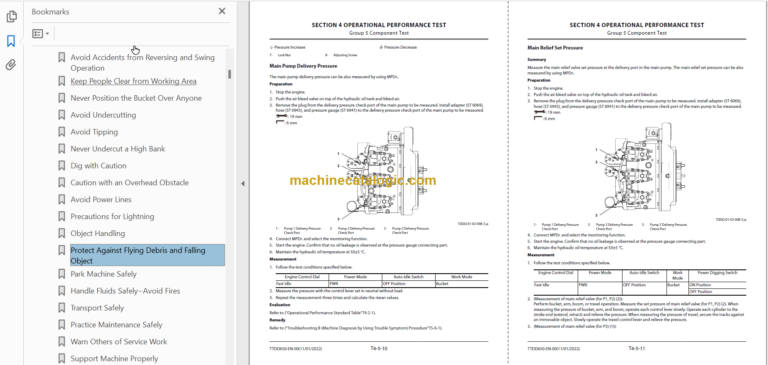Click bookmark icon beside Never Position the Bucket
768x365 pixels.
[x=61, y=98]
